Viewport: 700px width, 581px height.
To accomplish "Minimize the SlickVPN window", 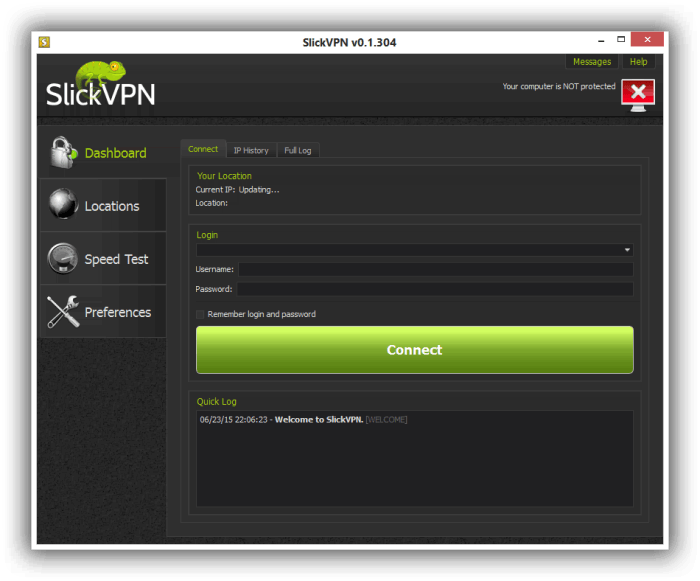I will click(601, 41).
